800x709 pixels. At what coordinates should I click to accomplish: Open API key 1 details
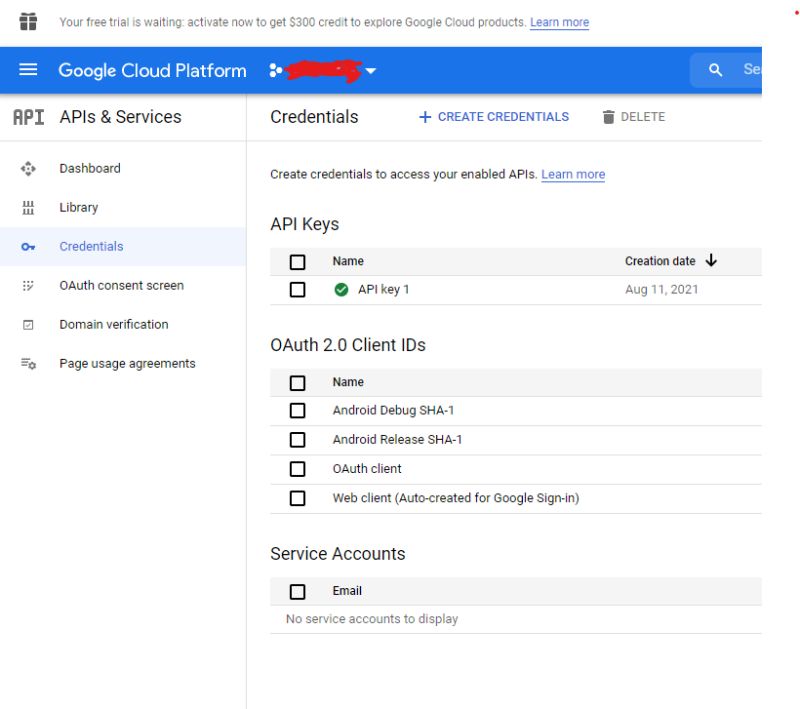pos(384,290)
